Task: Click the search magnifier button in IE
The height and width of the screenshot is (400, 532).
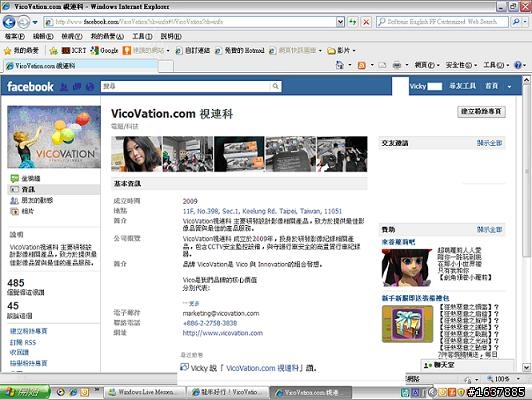Action: pyautogui.click(x=516, y=22)
